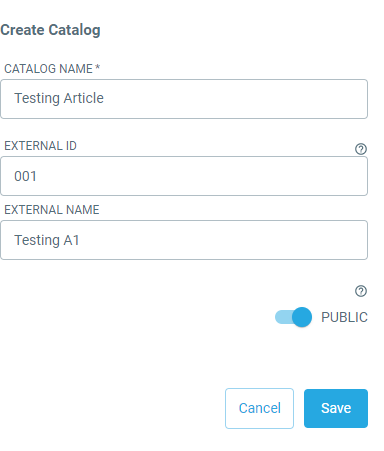Viewport: 384px width, 451px height.
Task: Cancel the catalog creation
Action: [259, 408]
